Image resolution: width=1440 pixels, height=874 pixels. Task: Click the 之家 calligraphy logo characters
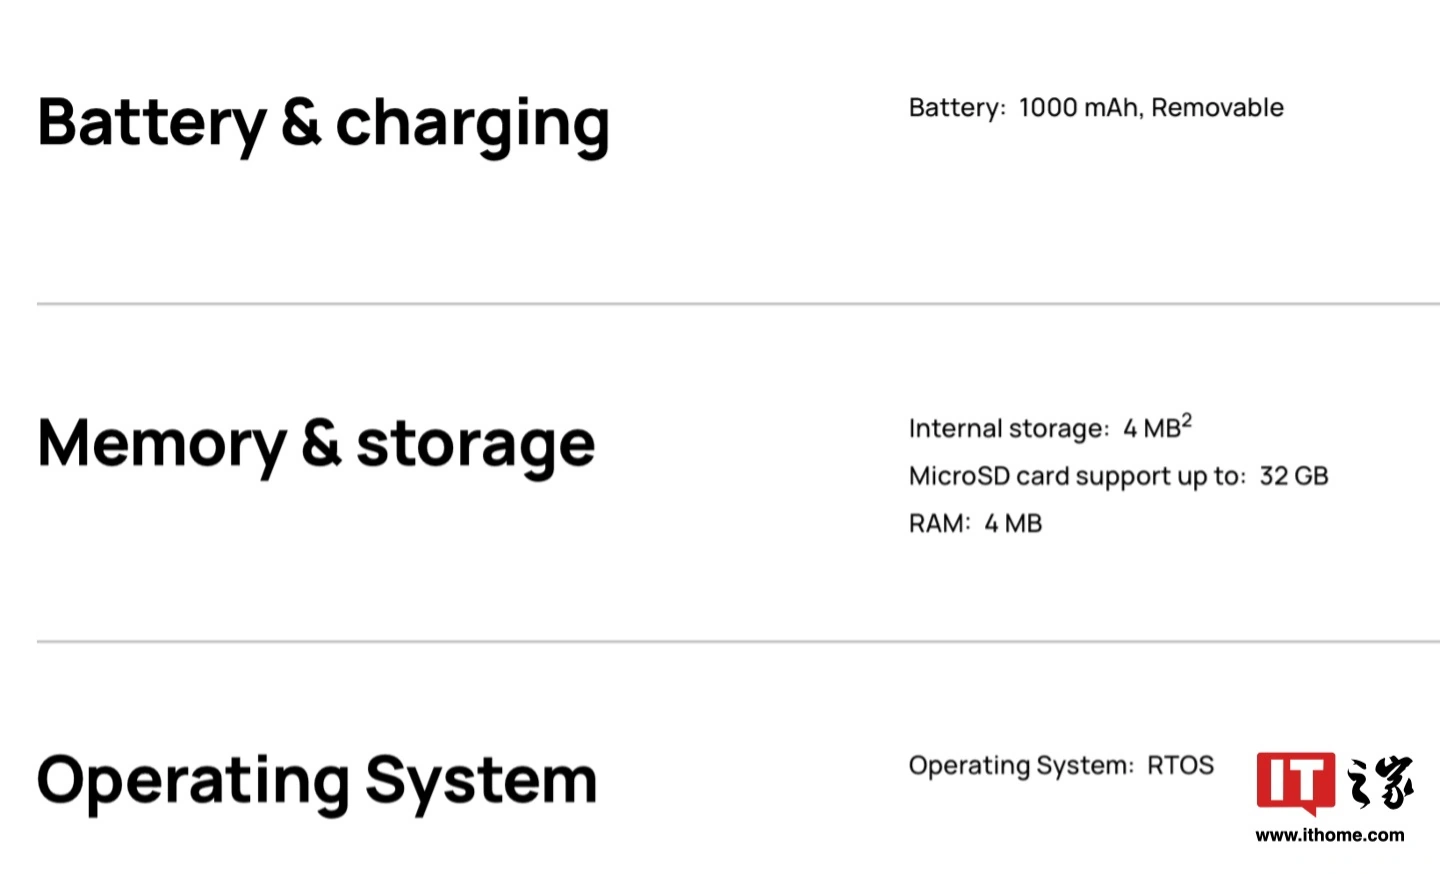[1380, 782]
